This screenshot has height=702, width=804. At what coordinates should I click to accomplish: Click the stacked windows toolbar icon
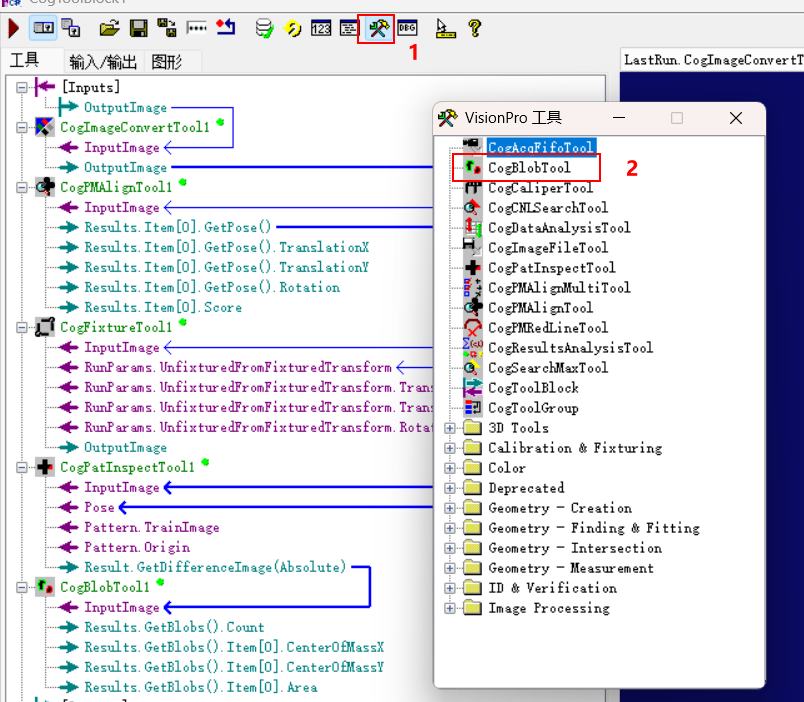pos(71,28)
